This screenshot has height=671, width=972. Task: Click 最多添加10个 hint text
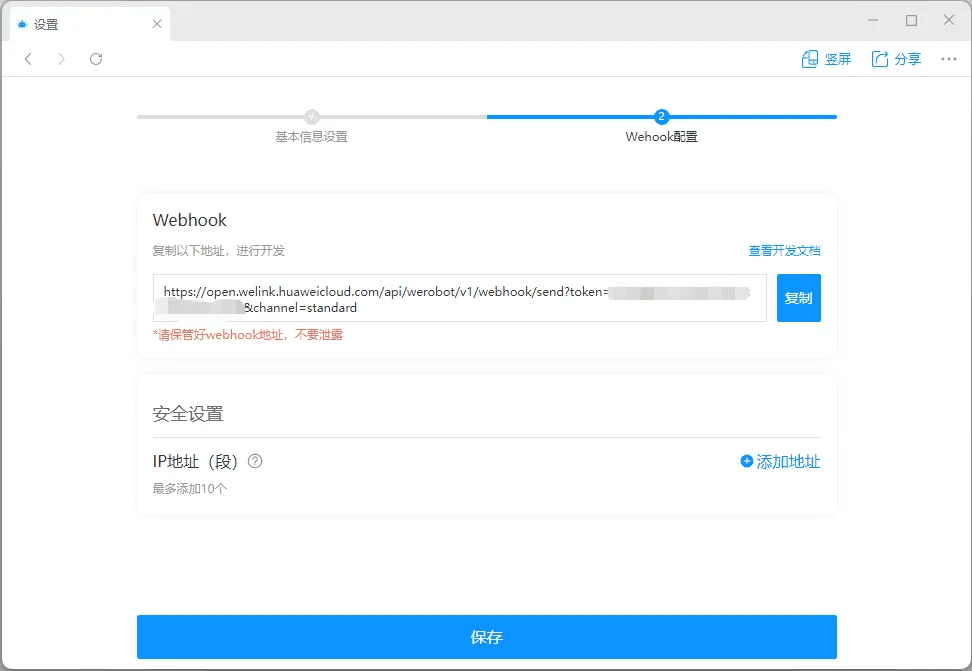(190, 489)
